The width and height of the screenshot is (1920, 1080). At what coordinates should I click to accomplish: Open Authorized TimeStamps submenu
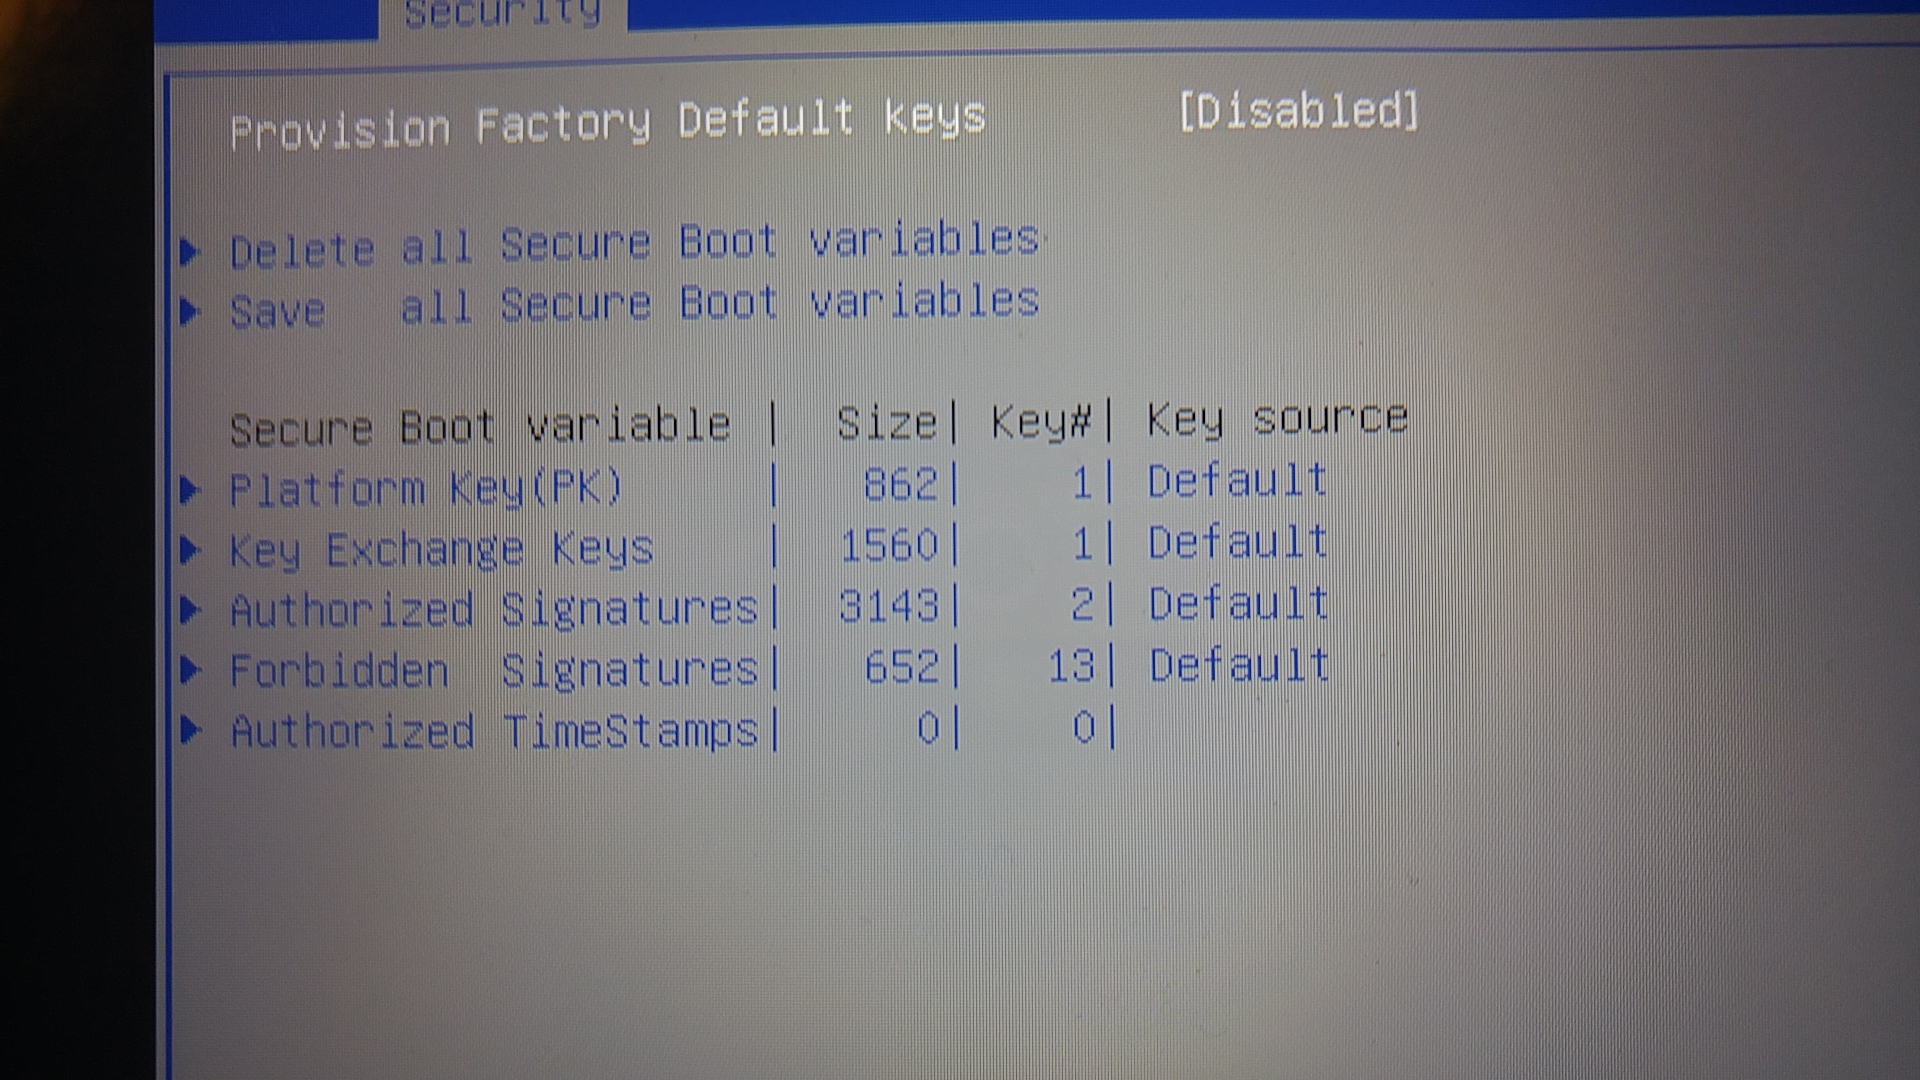point(494,731)
